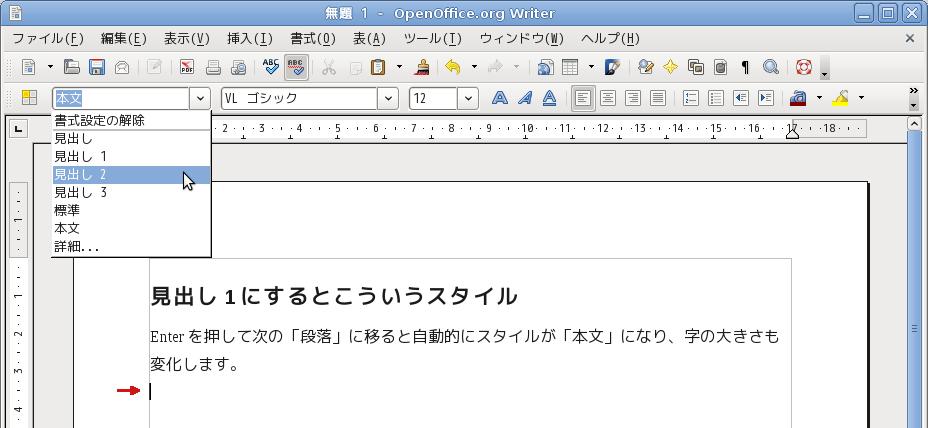
Task: Click the Paste clipboard icon
Action: pyautogui.click(x=378, y=67)
